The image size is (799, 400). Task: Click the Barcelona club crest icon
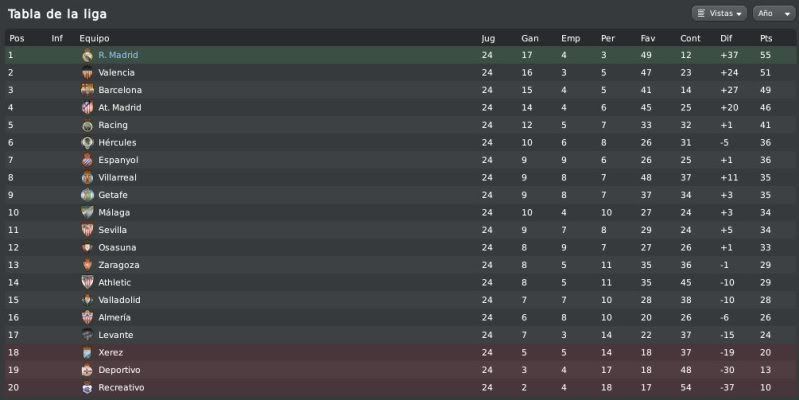click(x=87, y=90)
